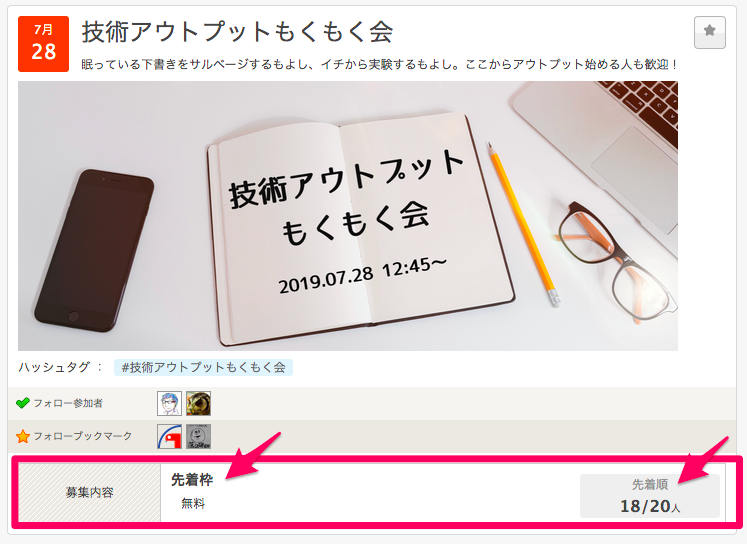The height and width of the screenshot is (544, 747).
Task: Open the glasses-wearing follower participant avatar
Action: tap(169, 403)
